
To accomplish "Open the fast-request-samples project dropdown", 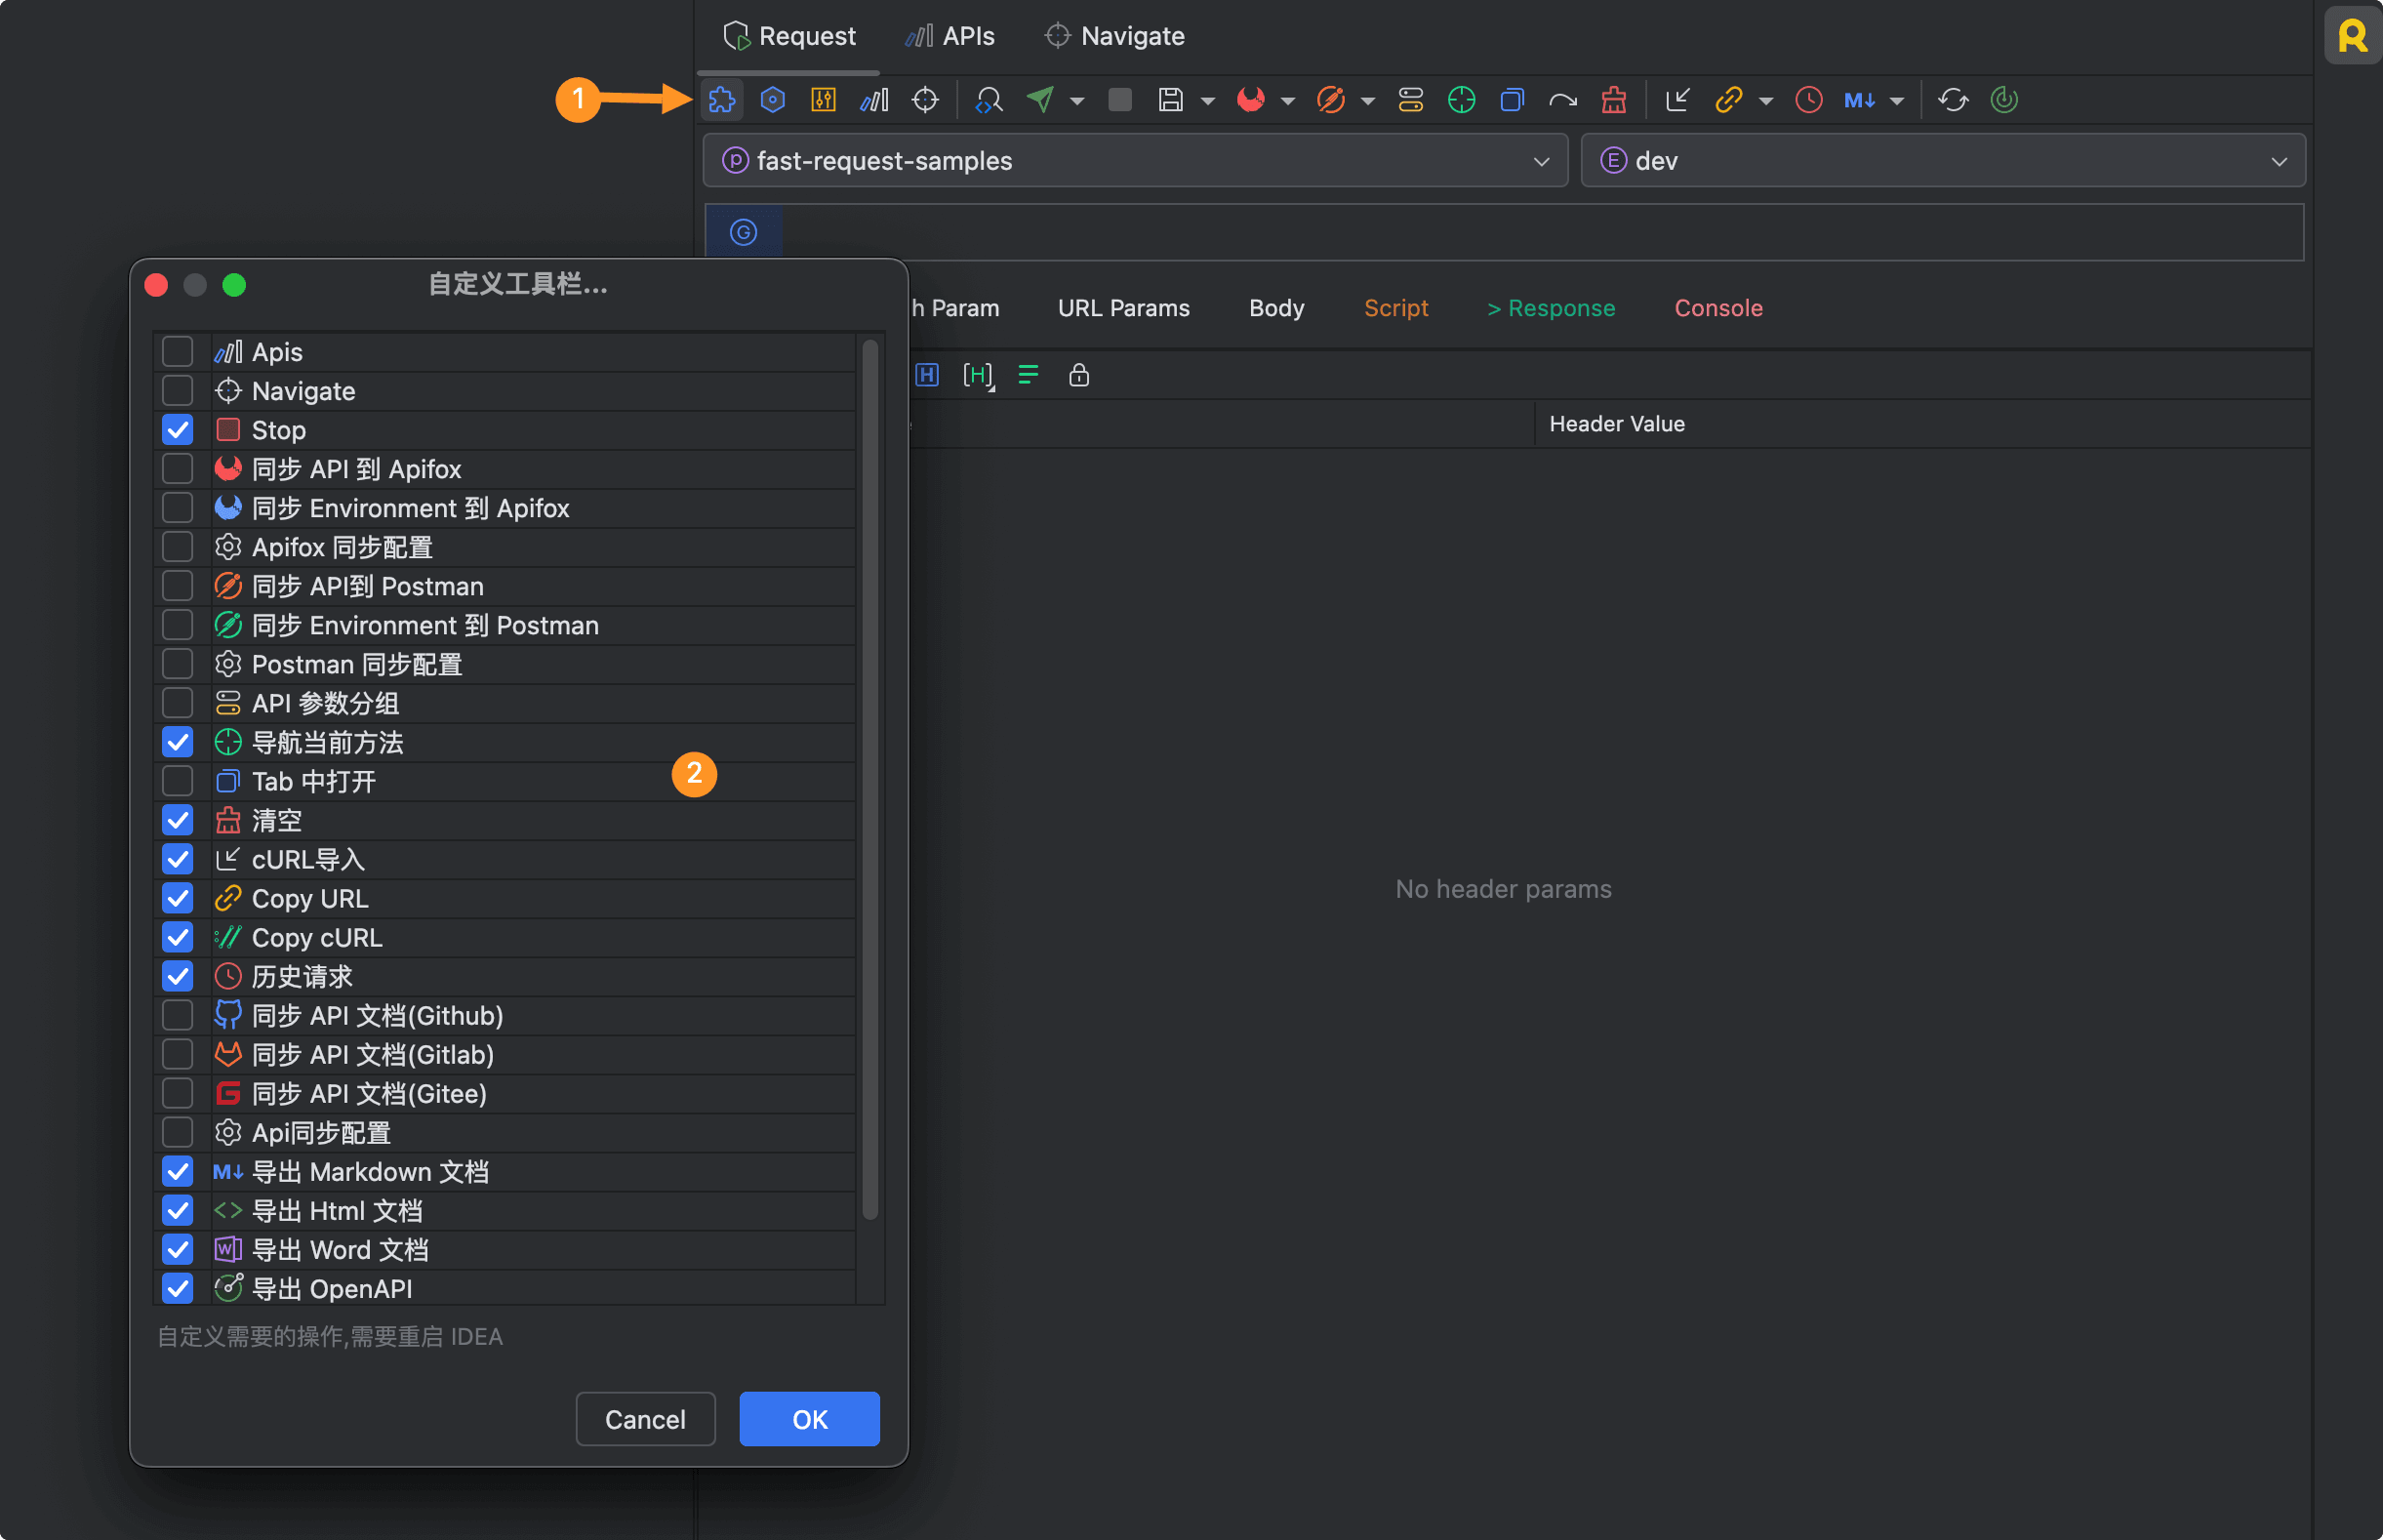I will tap(1134, 161).
